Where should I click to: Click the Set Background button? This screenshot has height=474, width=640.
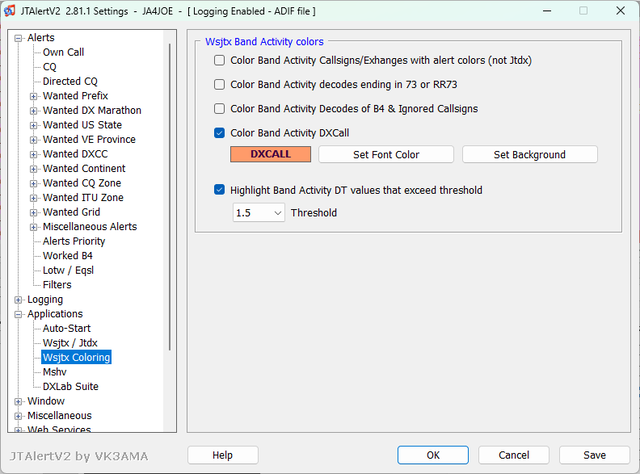coord(529,154)
